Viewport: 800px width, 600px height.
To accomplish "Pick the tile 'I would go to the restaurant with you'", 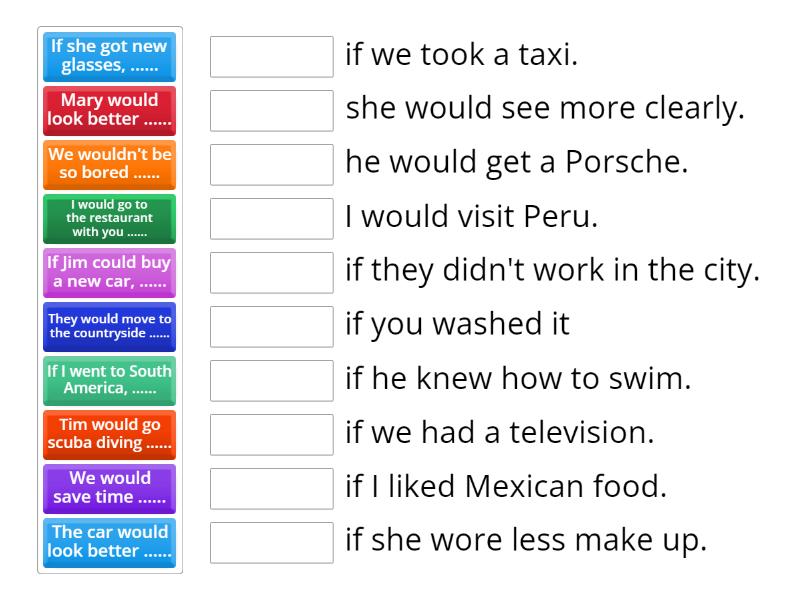I will 109,219.
